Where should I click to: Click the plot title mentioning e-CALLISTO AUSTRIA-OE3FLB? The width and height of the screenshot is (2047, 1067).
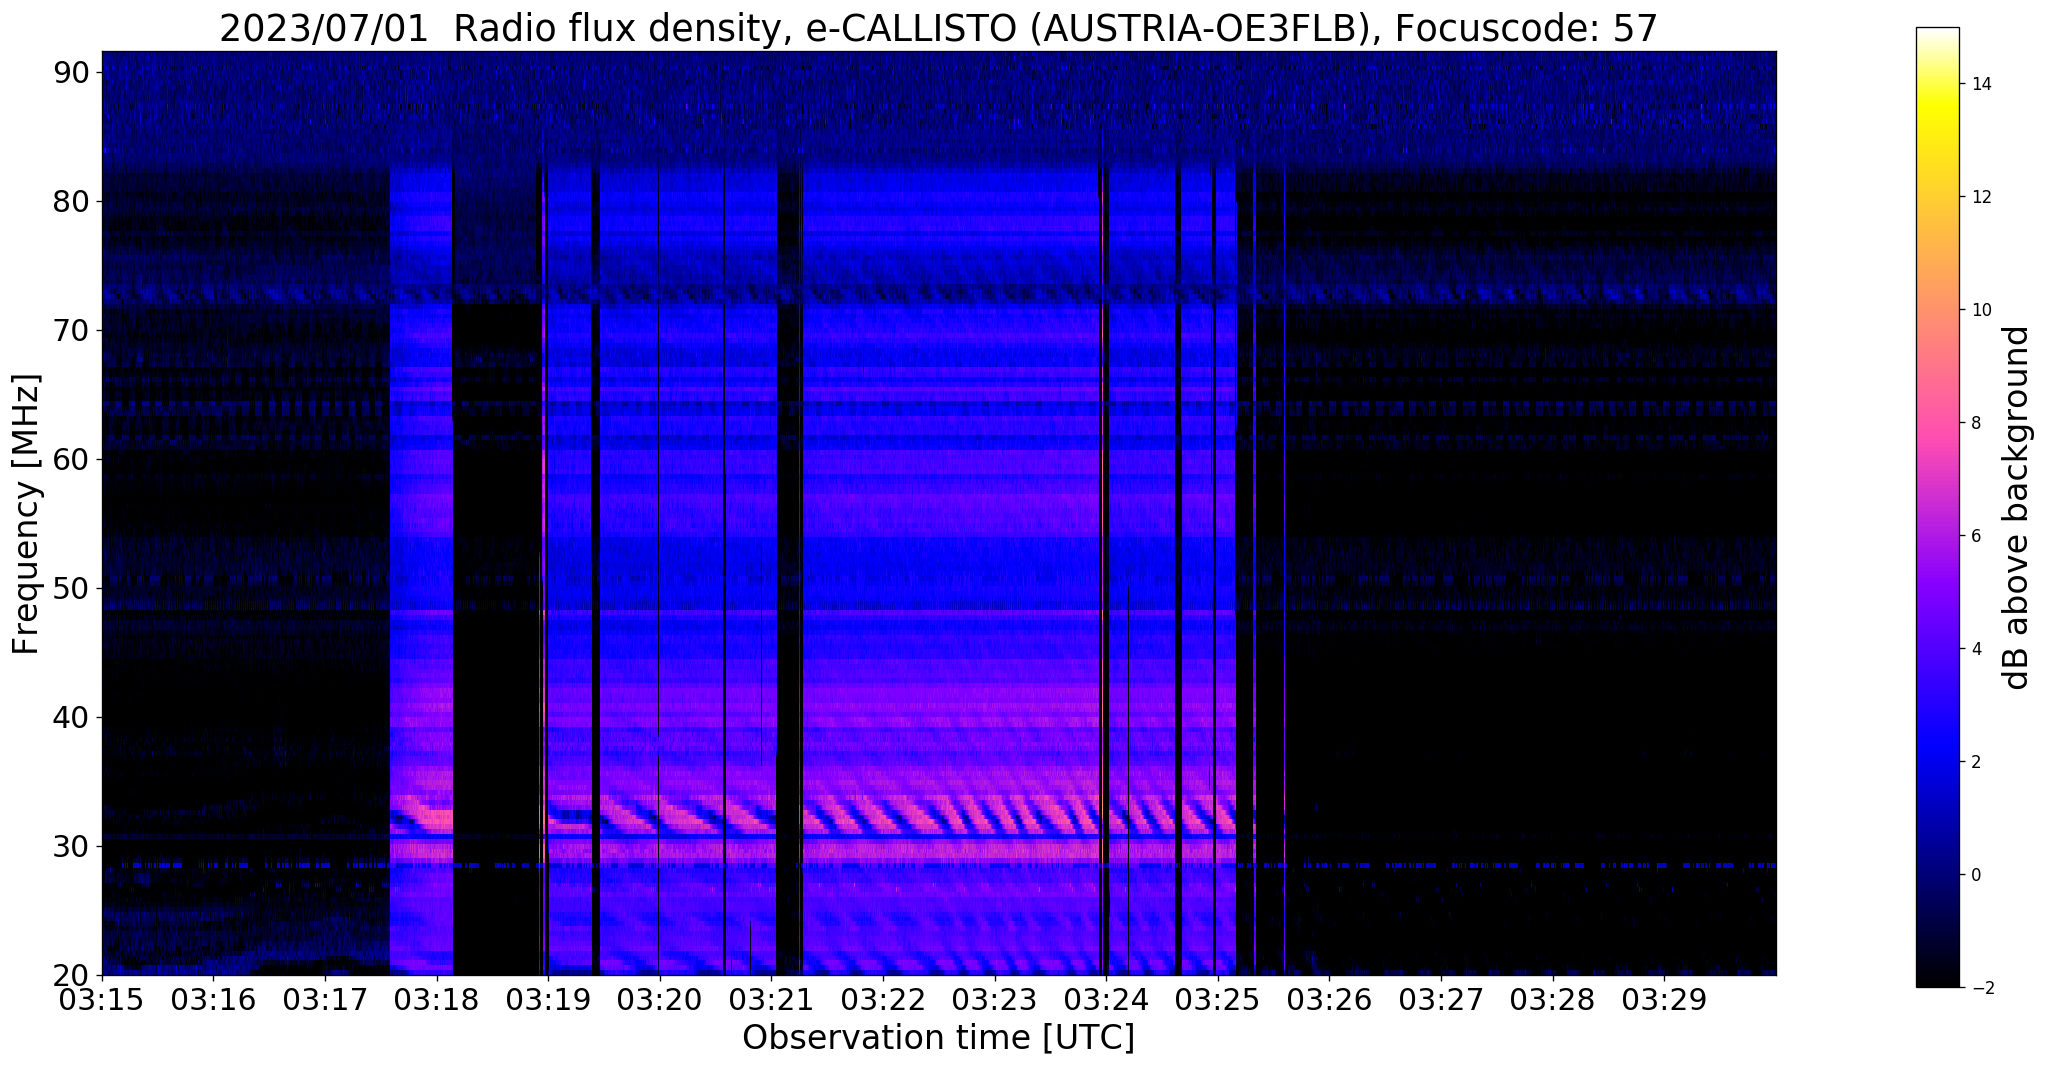tap(938, 28)
